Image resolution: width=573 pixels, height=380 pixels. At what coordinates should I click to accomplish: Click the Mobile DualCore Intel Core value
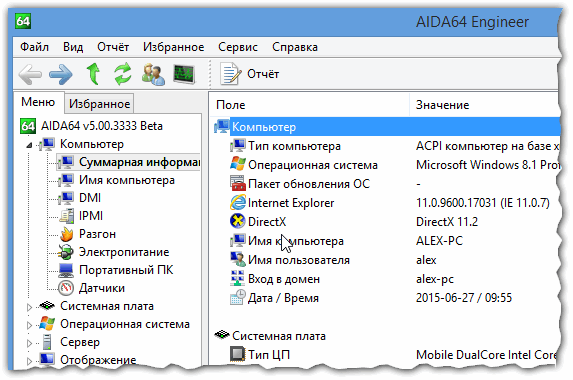[486, 355]
